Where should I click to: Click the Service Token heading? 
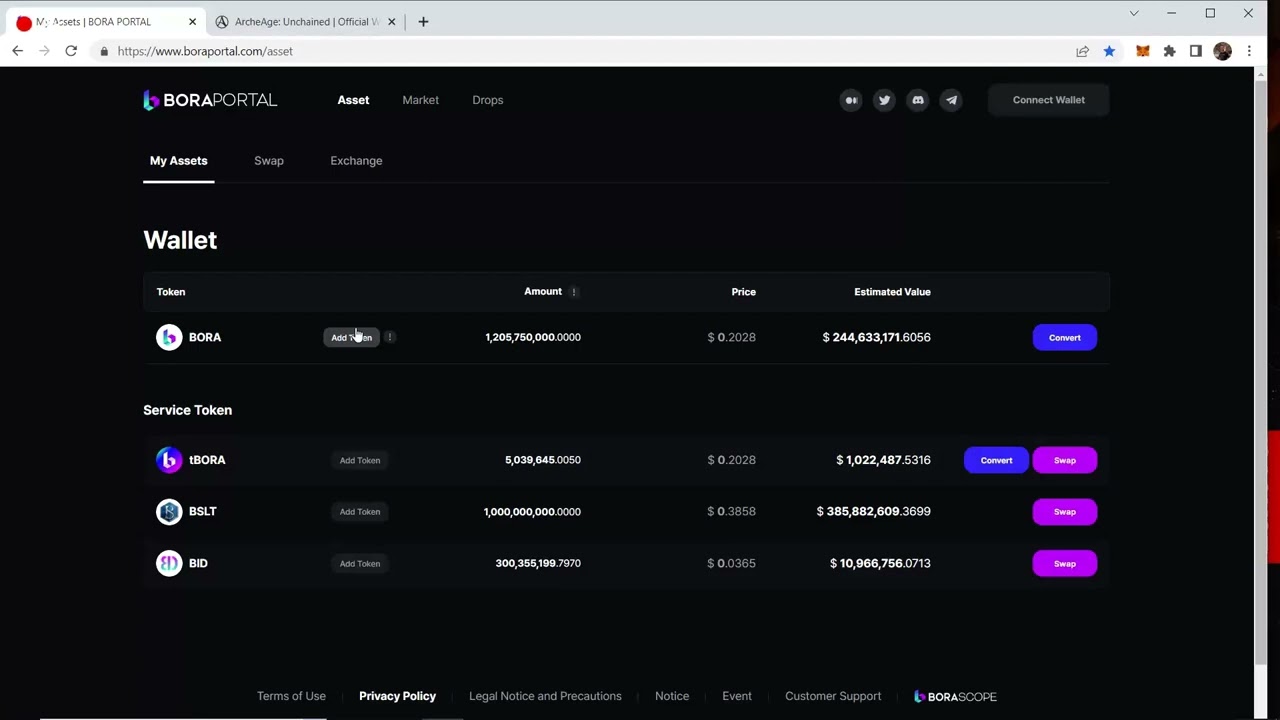click(187, 410)
